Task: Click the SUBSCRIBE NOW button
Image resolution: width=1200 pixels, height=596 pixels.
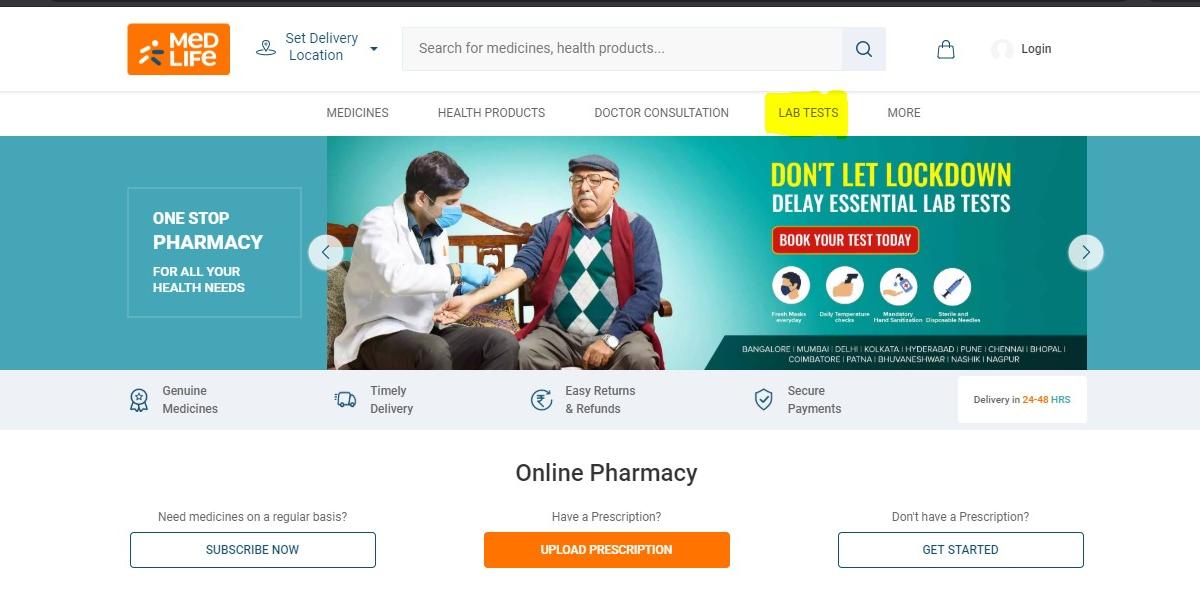Action: (x=253, y=550)
